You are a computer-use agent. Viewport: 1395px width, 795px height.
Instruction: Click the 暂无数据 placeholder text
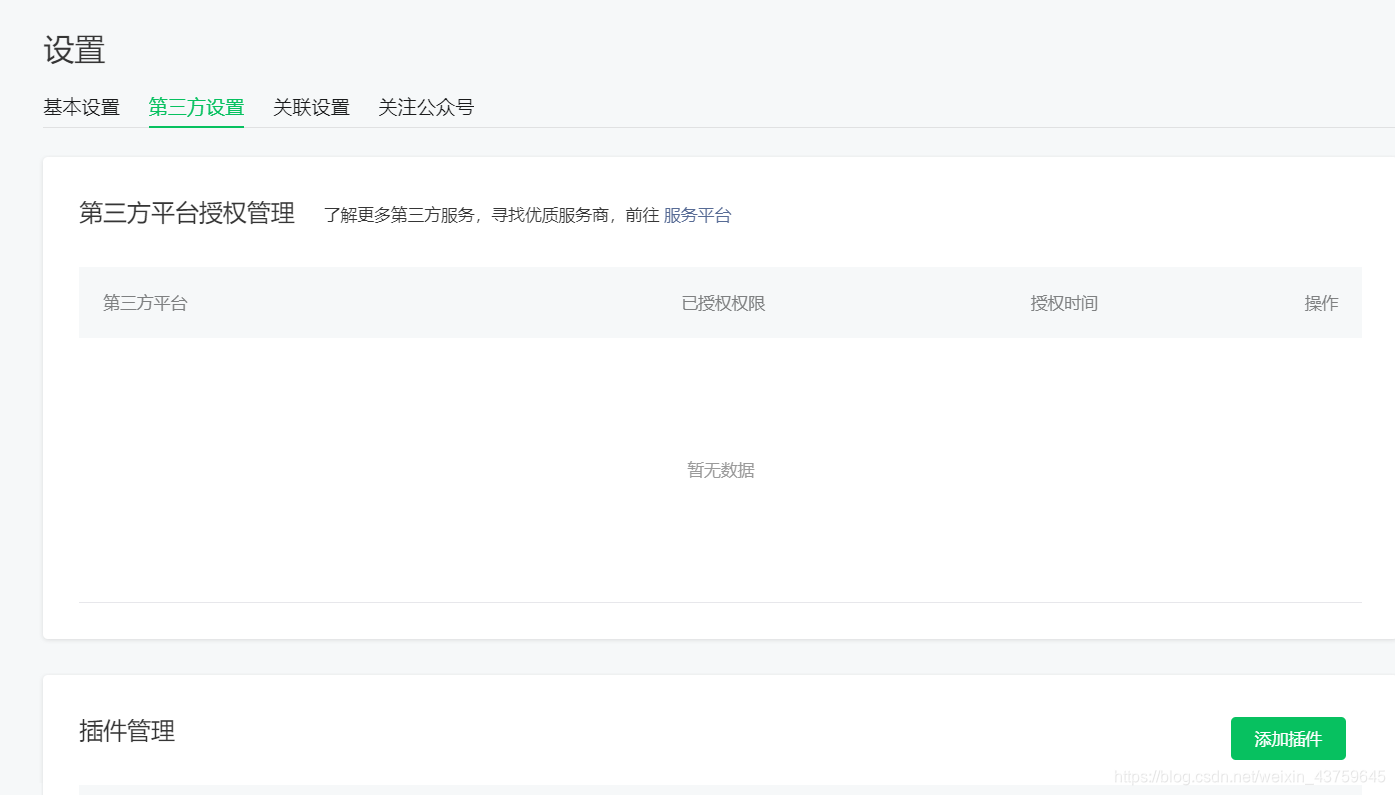pyautogui.click(x=720, y=469)
